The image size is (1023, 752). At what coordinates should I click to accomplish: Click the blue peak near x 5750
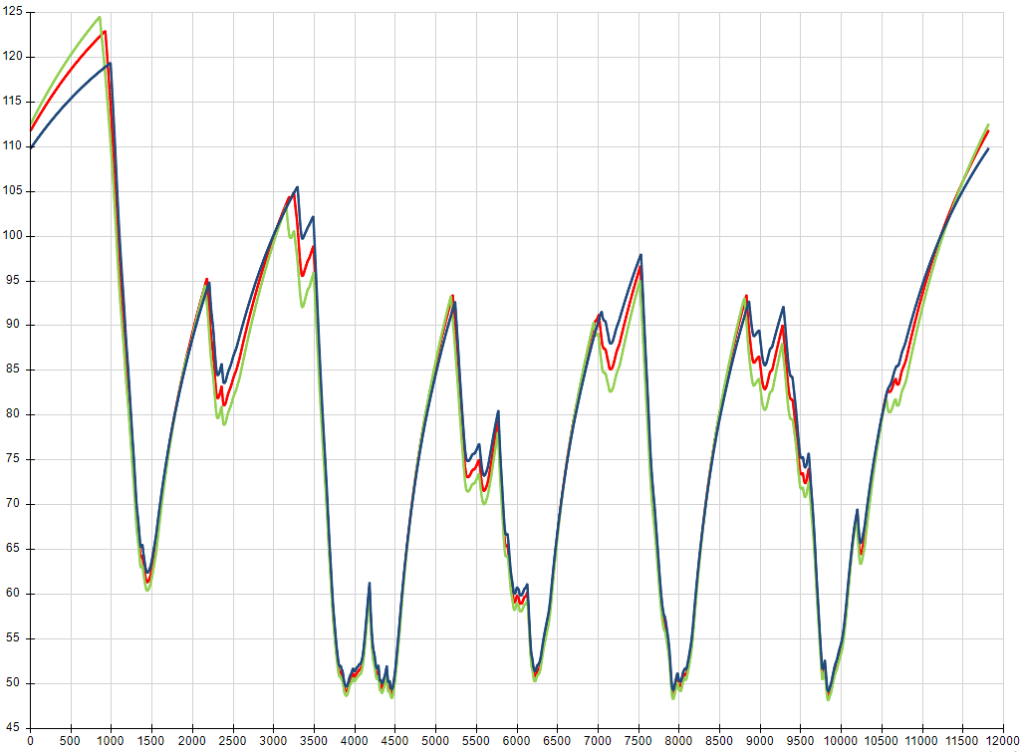click(x=498, y=411)
